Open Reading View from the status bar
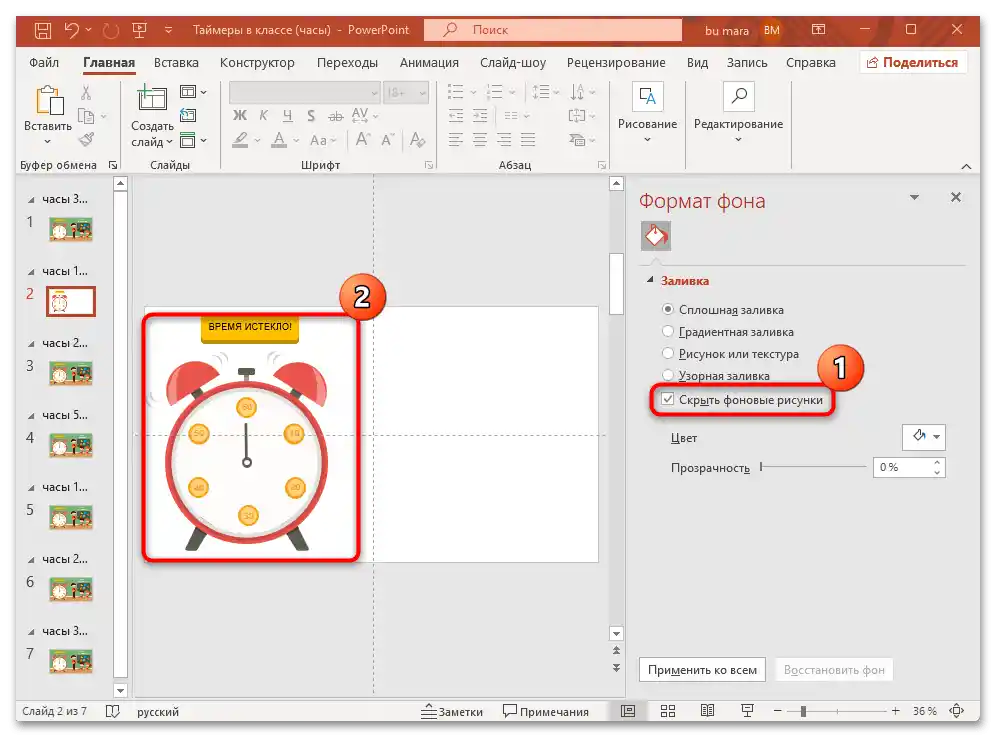The image size is (996, 737). (x=708, y=711)
